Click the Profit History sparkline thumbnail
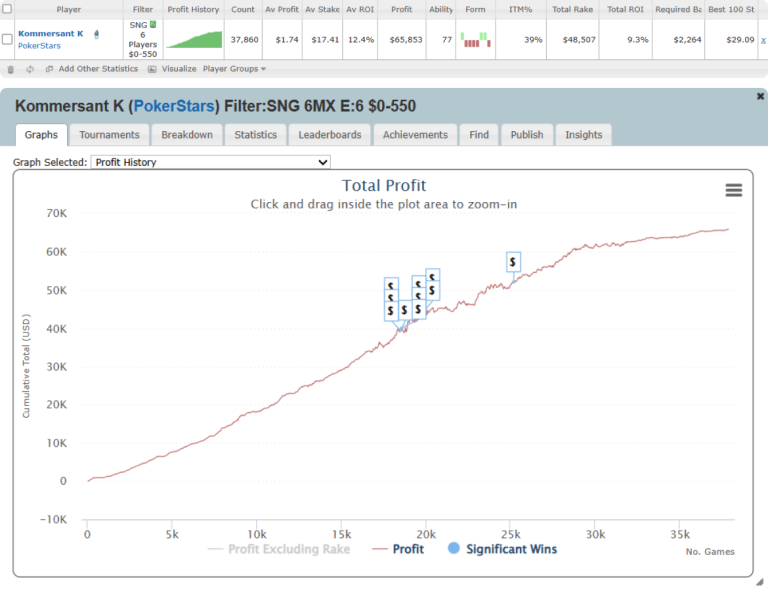Image resolution: width=768 pixels, height=591 pixels. pos(193,39)
